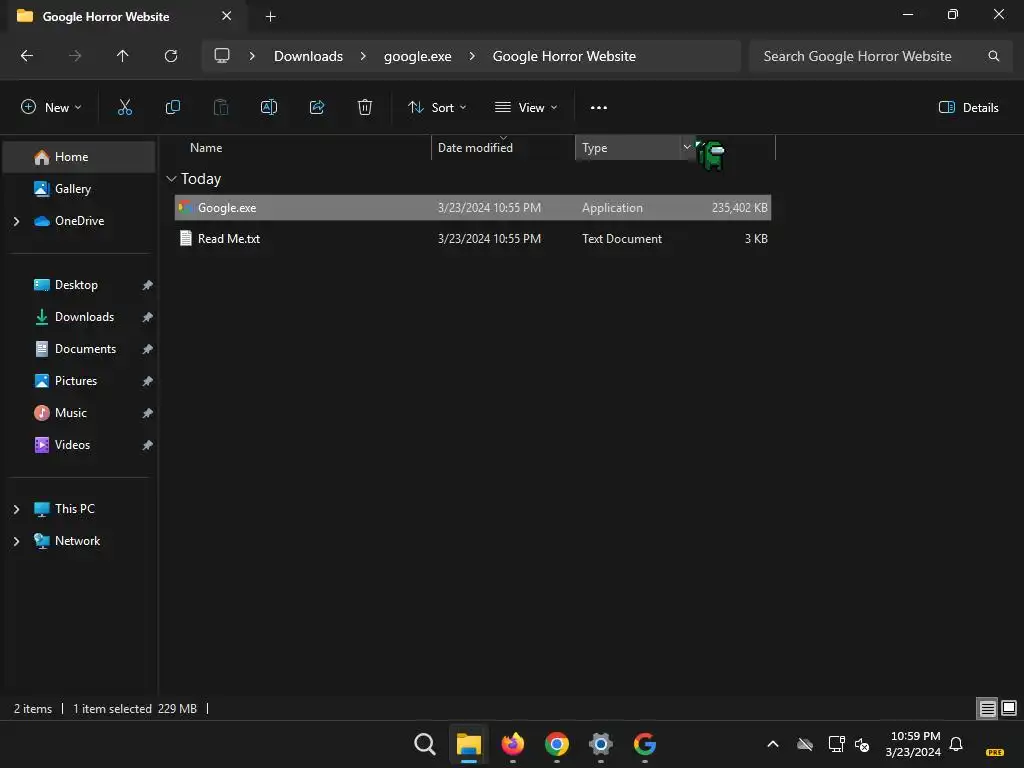This screenshot has width=1024, height=768.
Task: Show hidden system tray icons
Action: [773, 744]
